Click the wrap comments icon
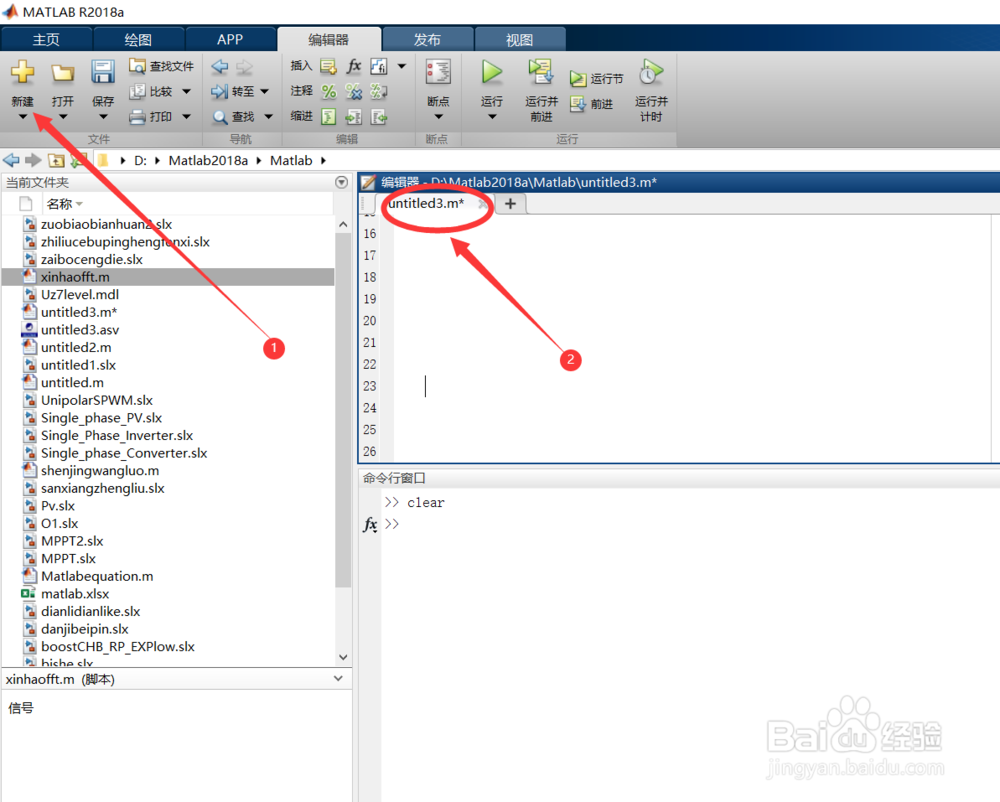1000x802 pixels. [x=379, y=92]
